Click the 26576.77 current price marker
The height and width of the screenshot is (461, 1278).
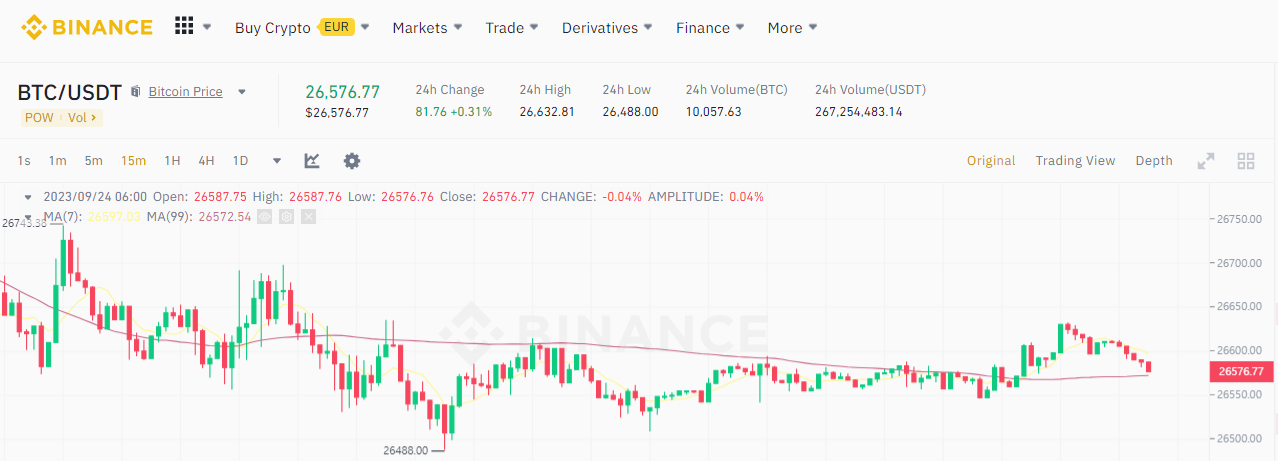click(1243, 372)
